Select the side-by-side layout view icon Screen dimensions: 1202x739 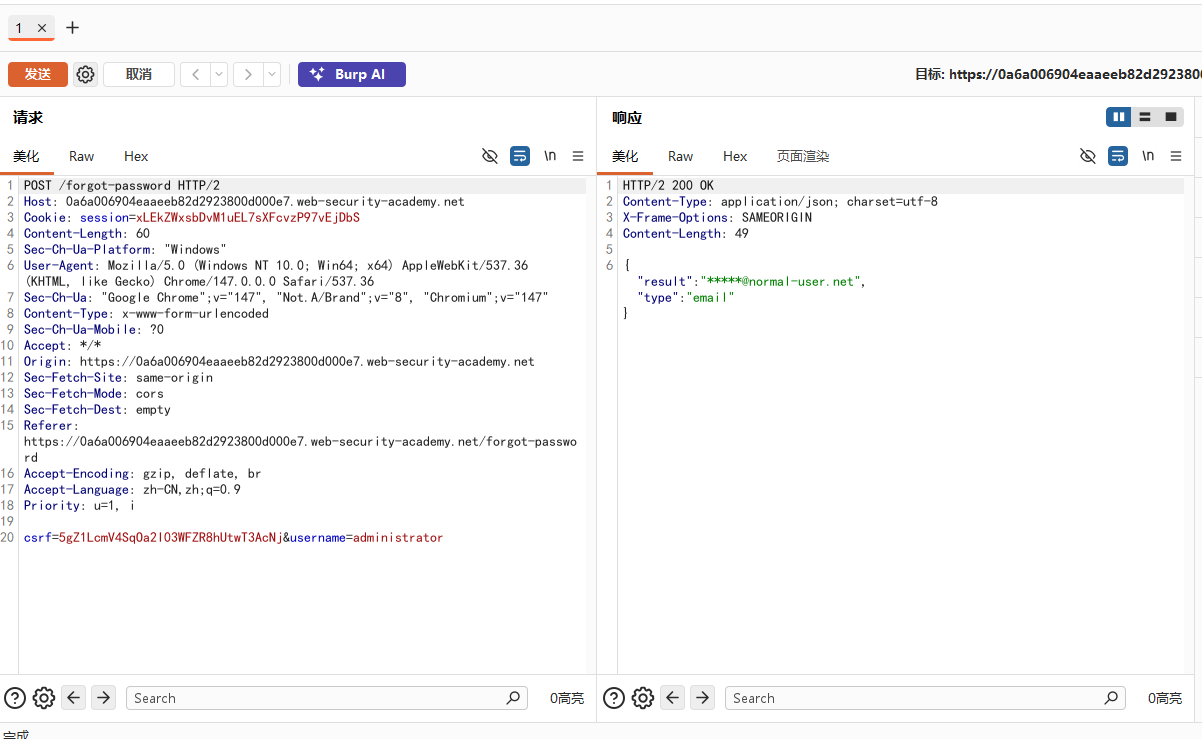pyautogui.click(x=1119, y=117)
